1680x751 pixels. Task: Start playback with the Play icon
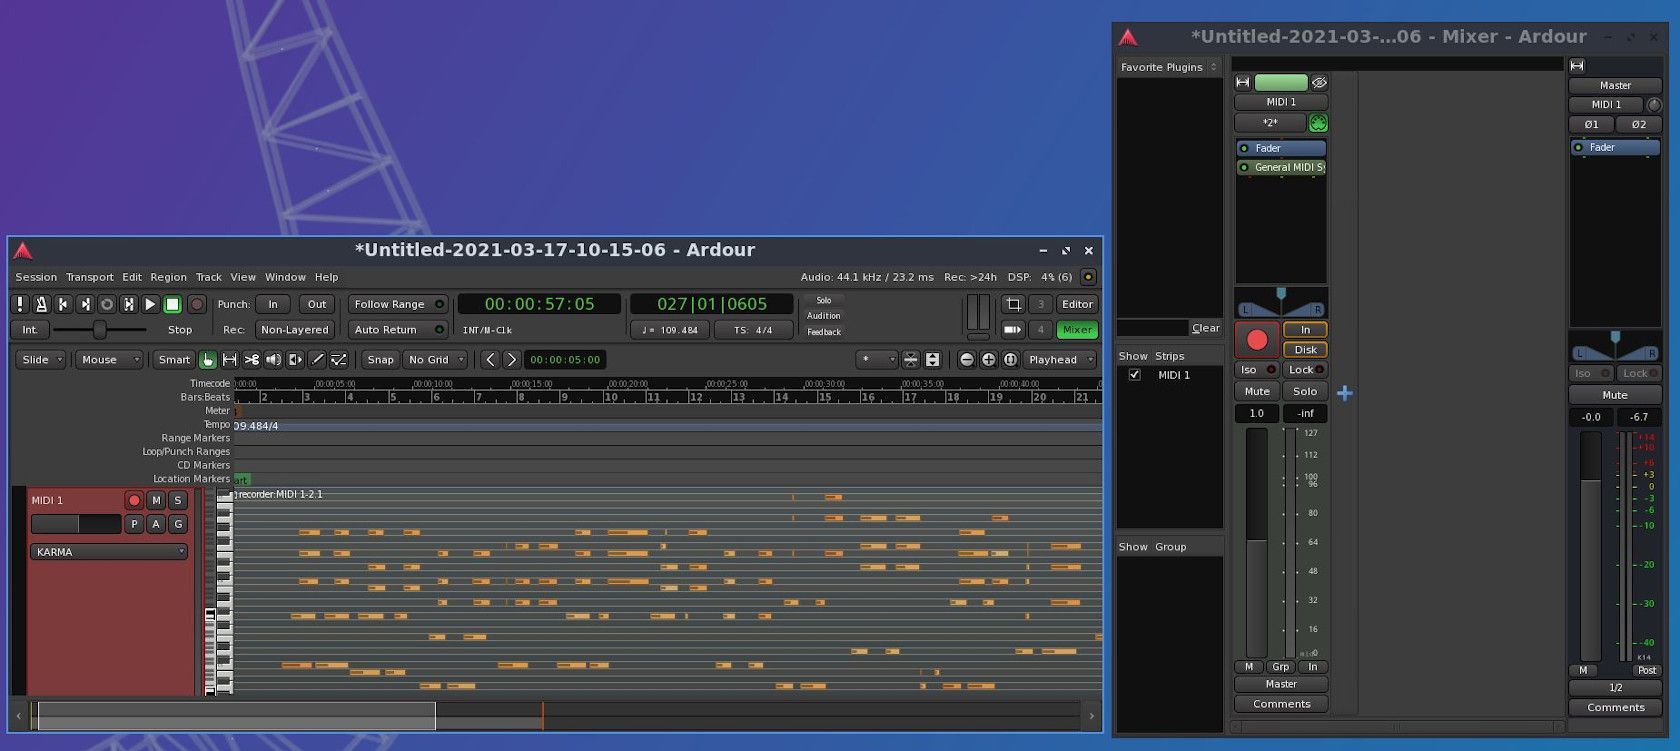click(150, 304)
